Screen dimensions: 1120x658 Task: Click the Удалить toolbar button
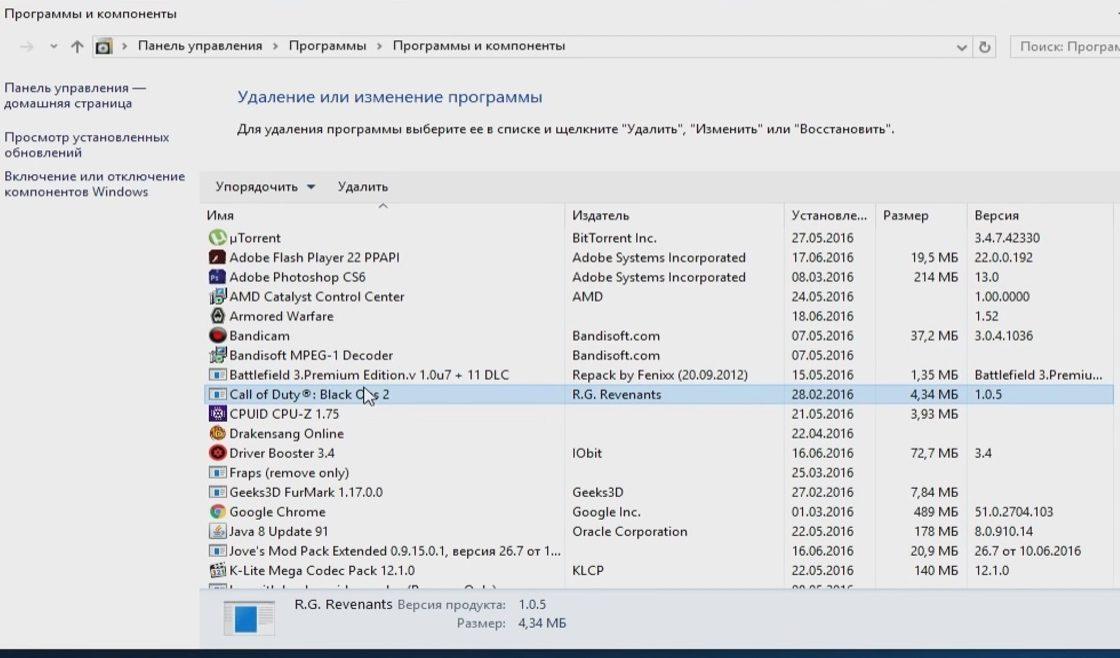point(363,186)
